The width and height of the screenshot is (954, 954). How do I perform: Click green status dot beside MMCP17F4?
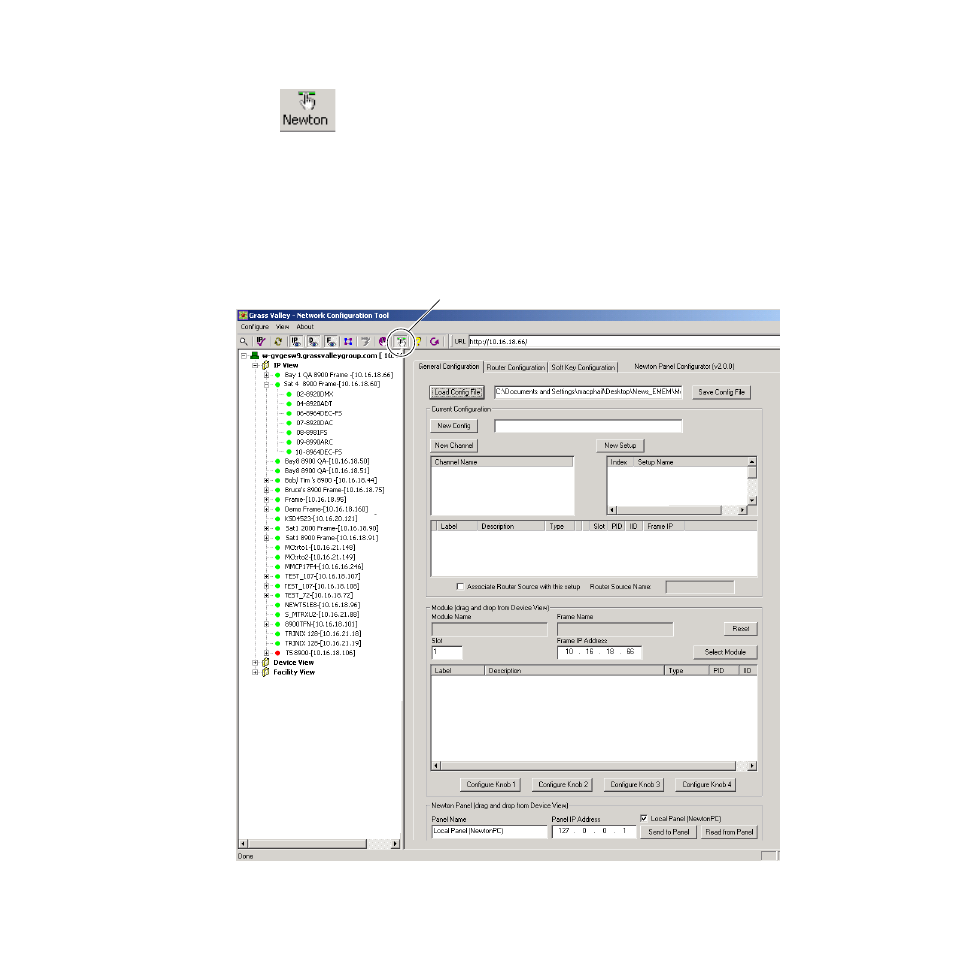tap(278, 567)
